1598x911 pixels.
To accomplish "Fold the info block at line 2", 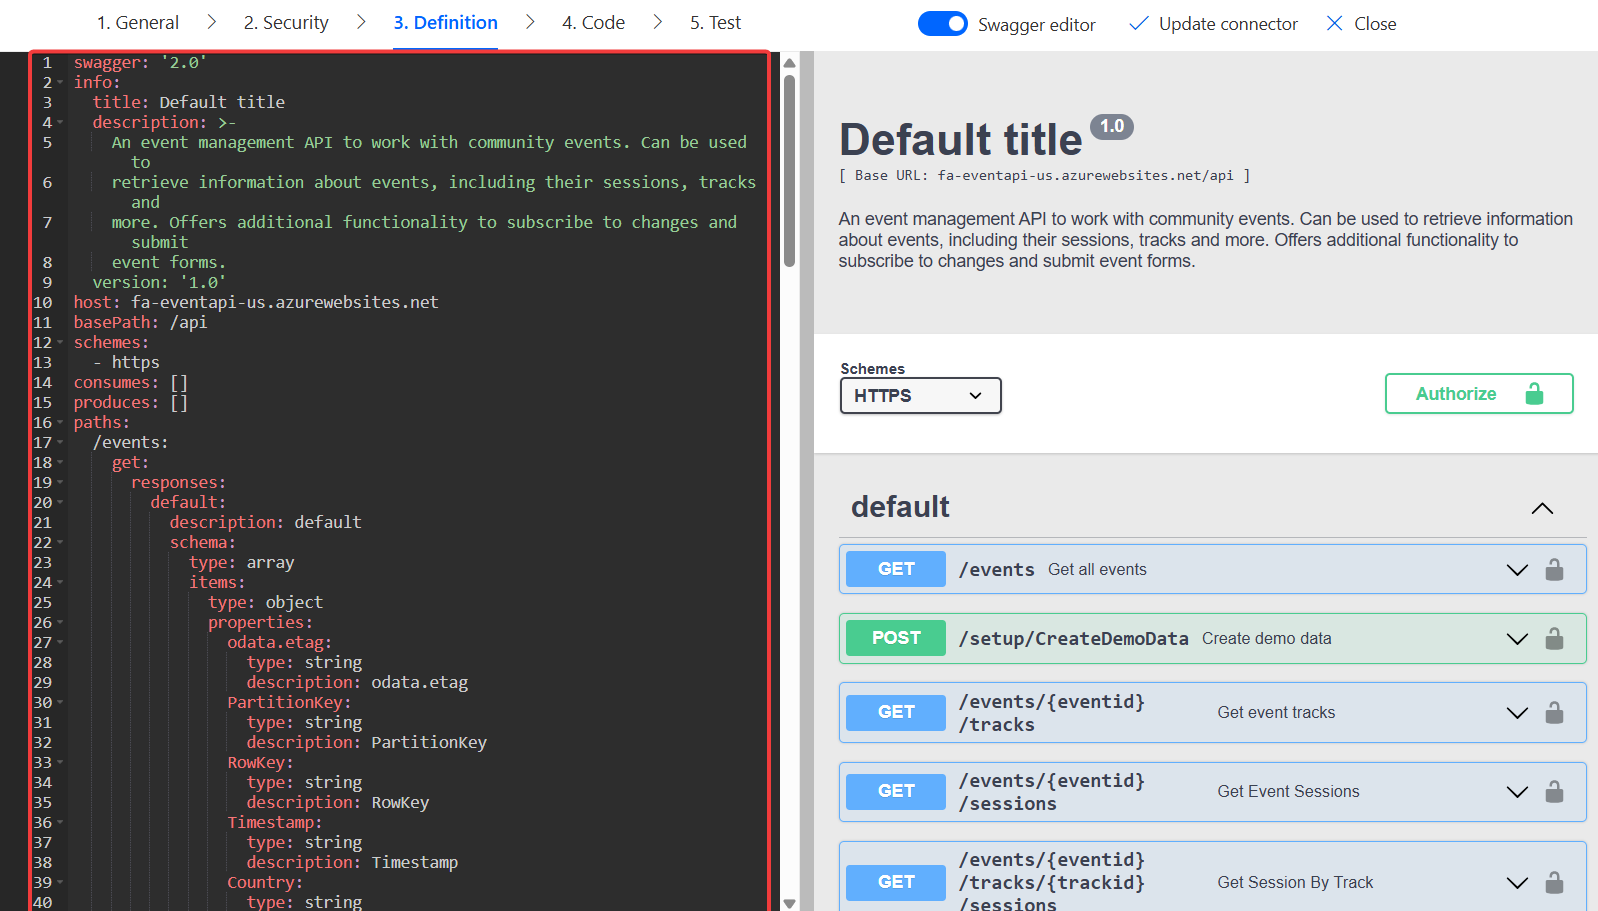I will point(60,82).
